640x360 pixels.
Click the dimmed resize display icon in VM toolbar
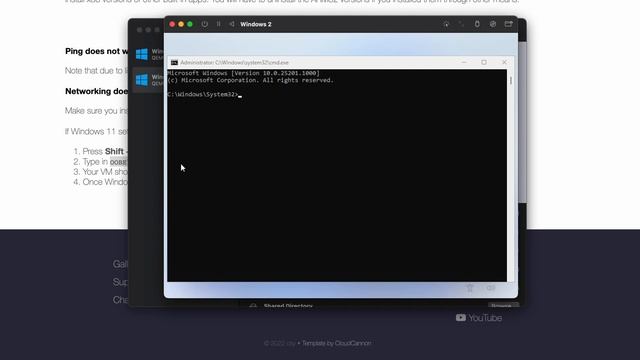pyautogui.click(x=462, y=24)
